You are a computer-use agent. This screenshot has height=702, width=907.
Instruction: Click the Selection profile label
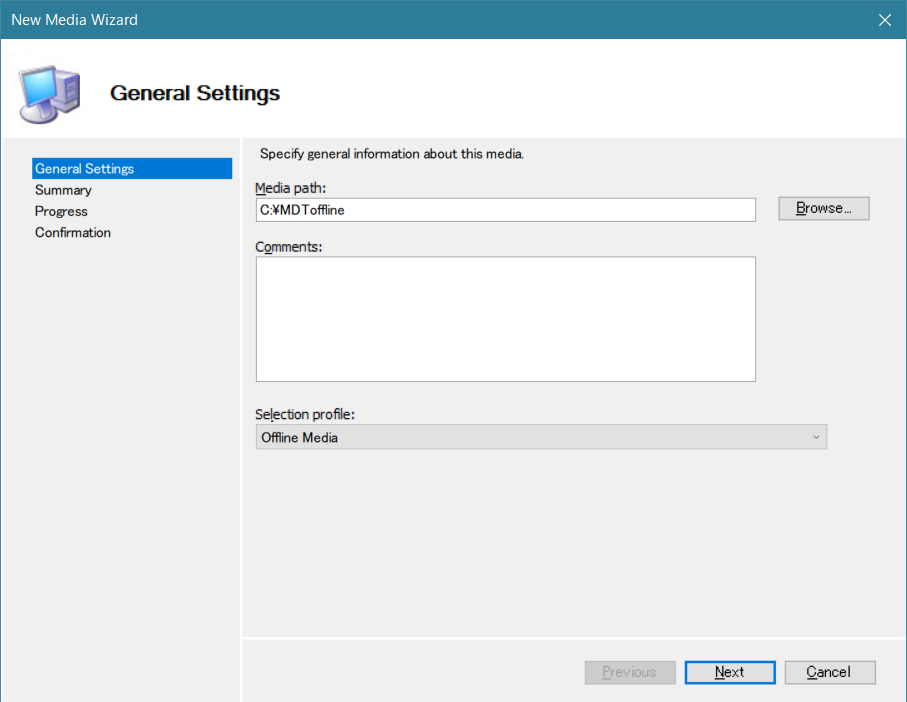click(305, 415)
